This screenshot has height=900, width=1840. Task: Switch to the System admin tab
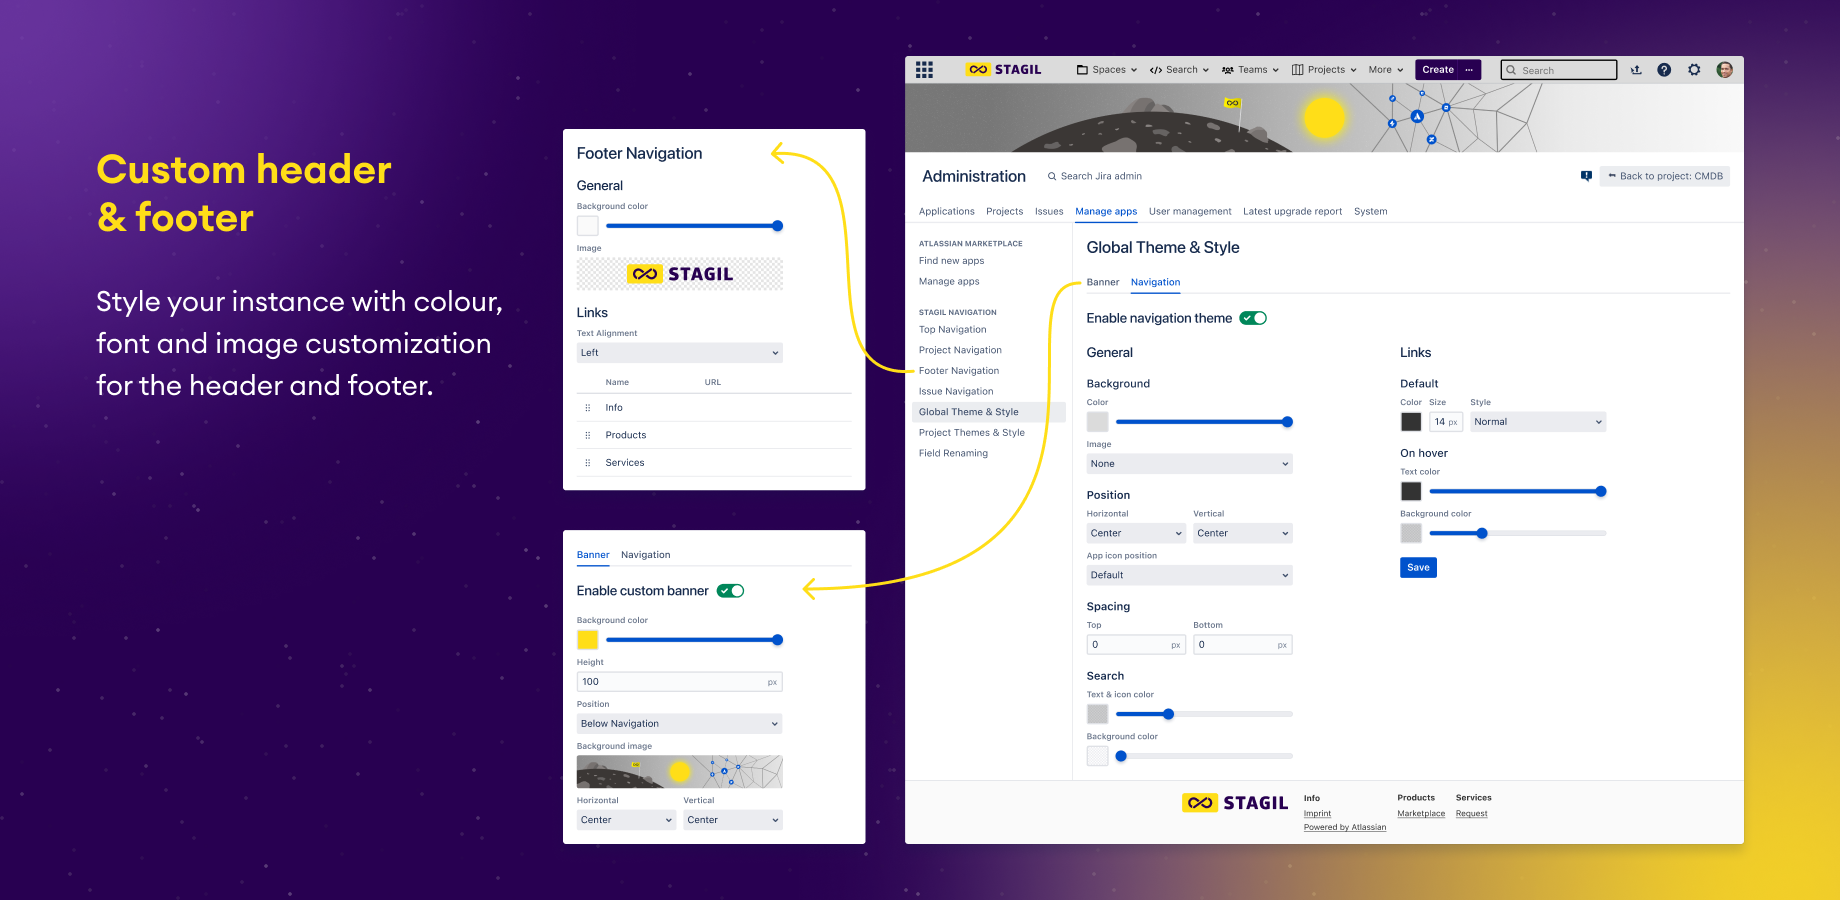(1370, 212)
